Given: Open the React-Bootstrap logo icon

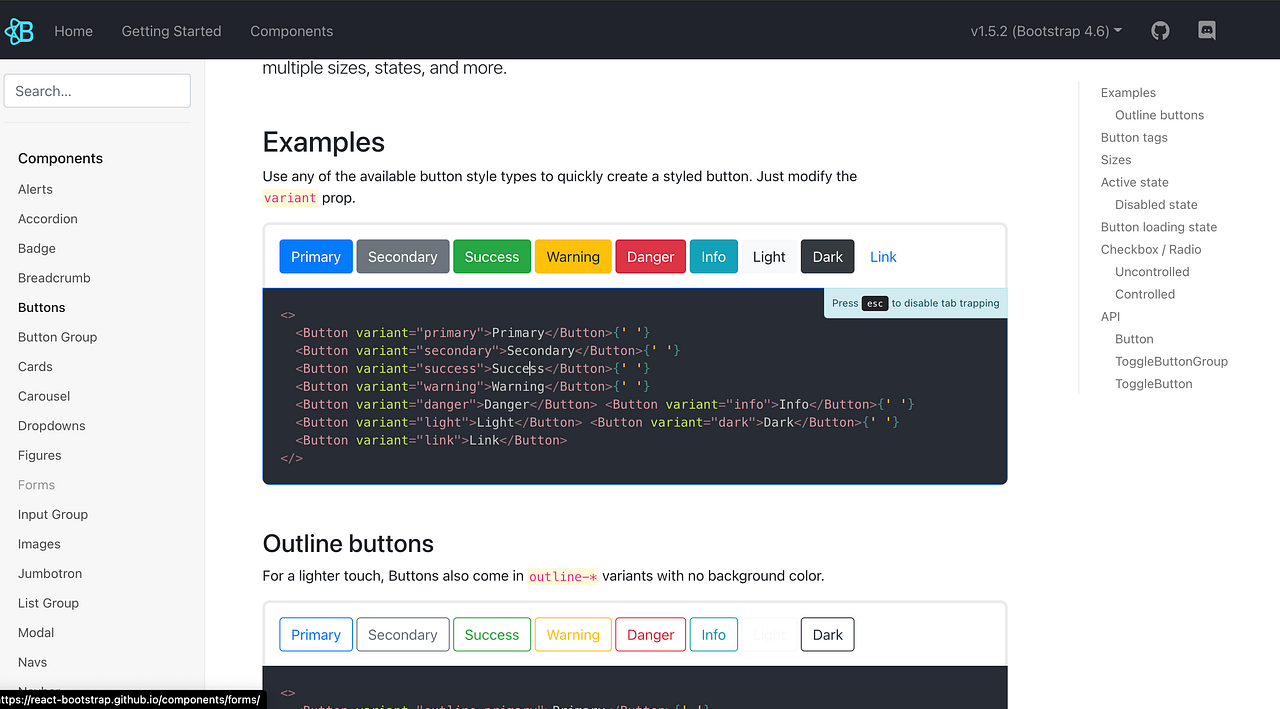Looking at the screenshot, I should (20, 31).
